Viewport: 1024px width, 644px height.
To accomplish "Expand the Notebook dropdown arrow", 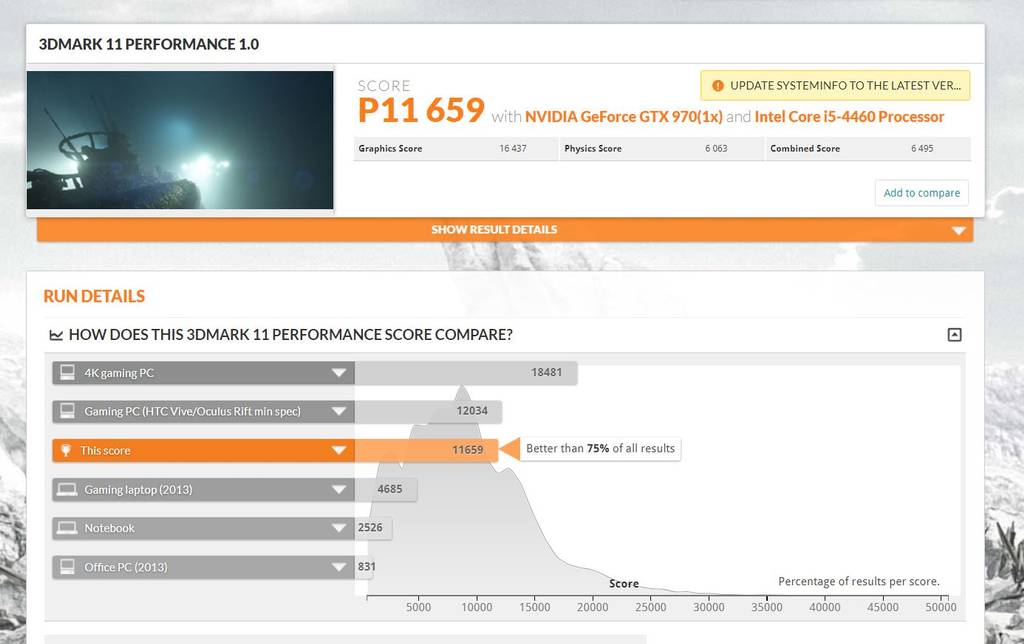I will (338, 528).
